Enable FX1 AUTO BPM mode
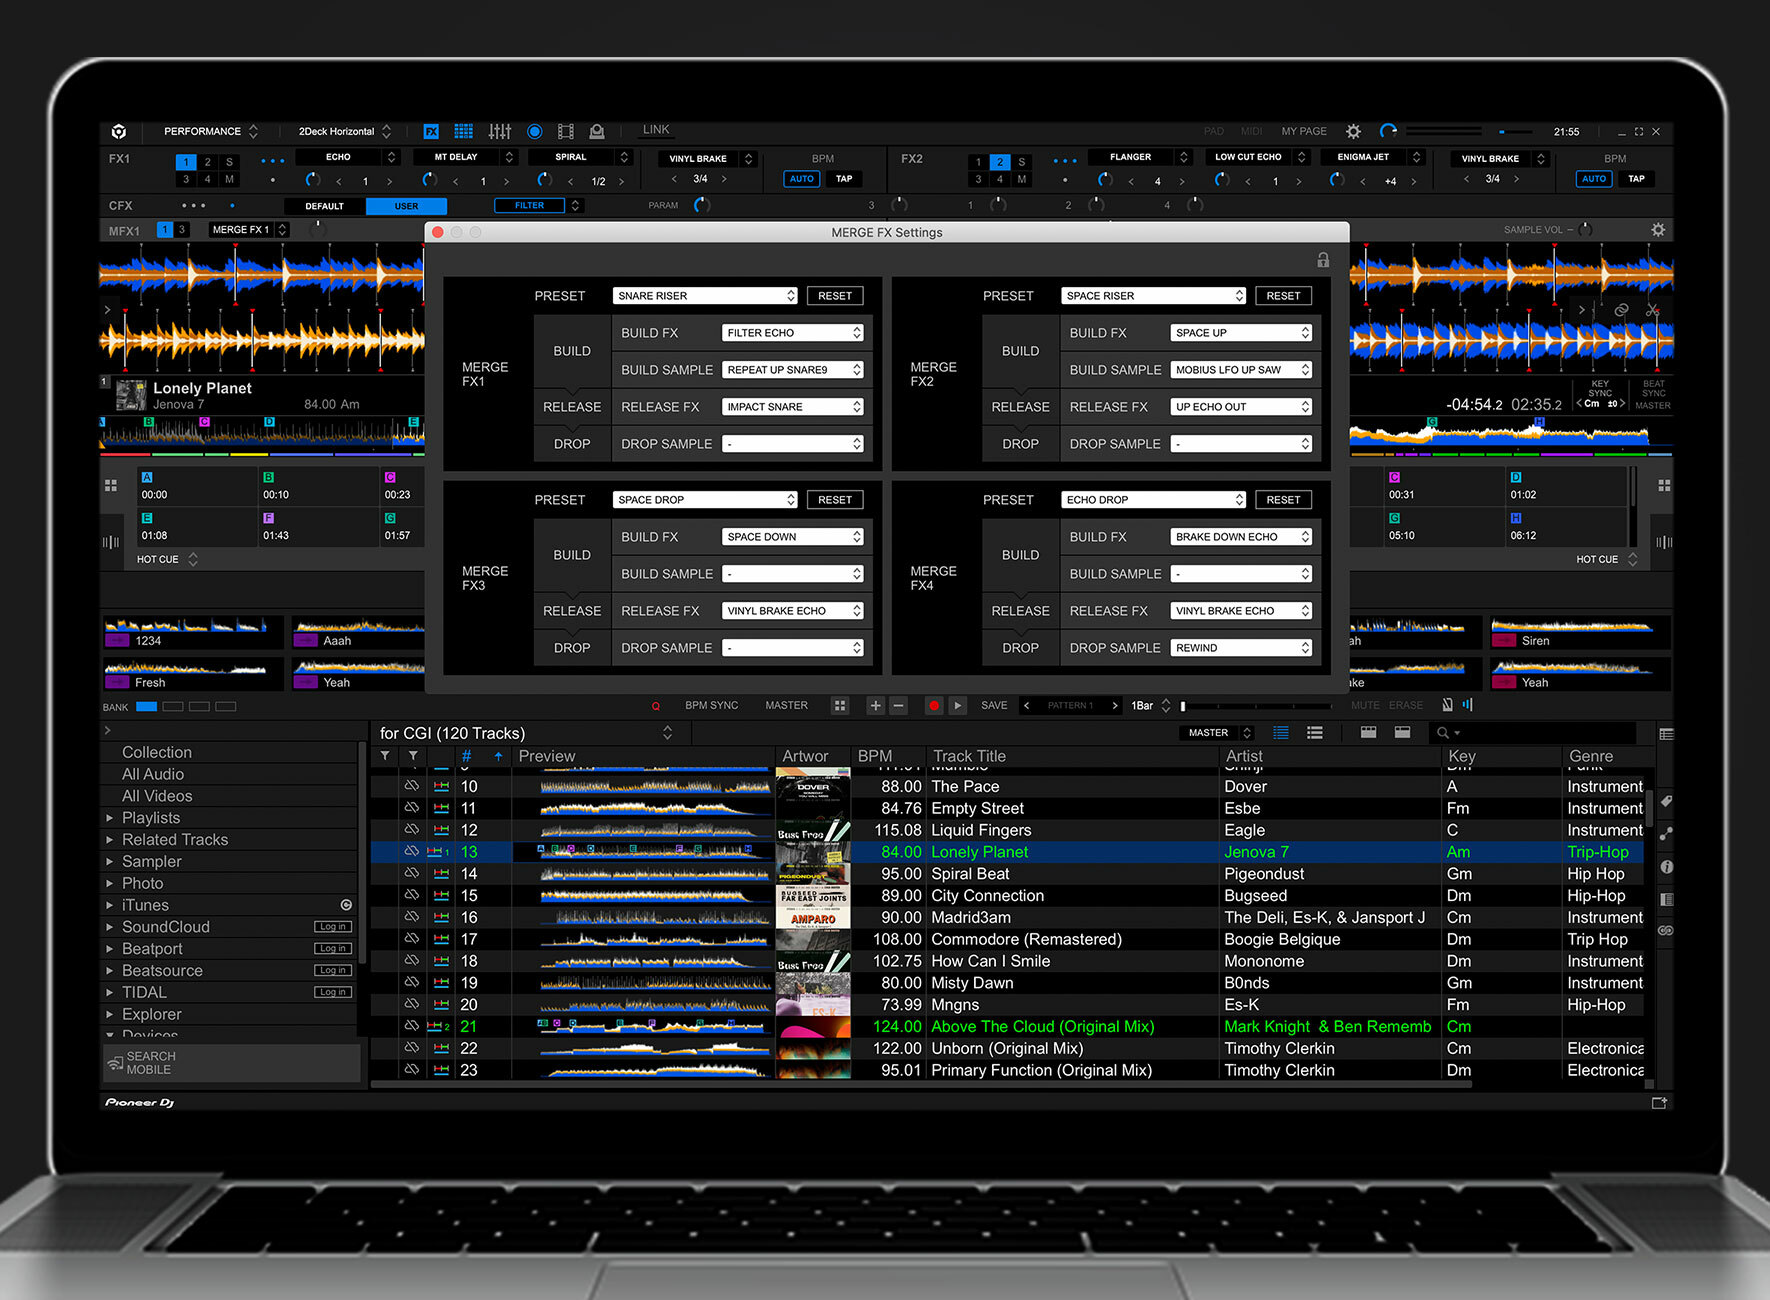The height and width of the screenshot is (1300, 1770). [801, 179]
